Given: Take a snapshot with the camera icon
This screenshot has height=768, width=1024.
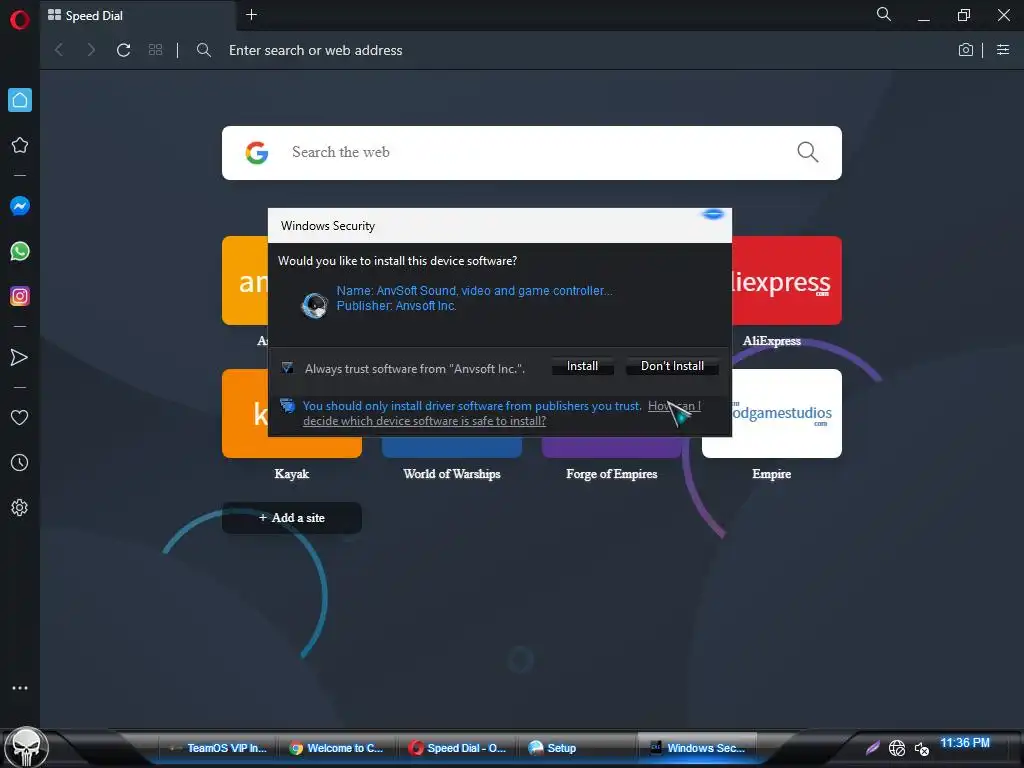Looking at the screenshot, I should pos(965,50).
